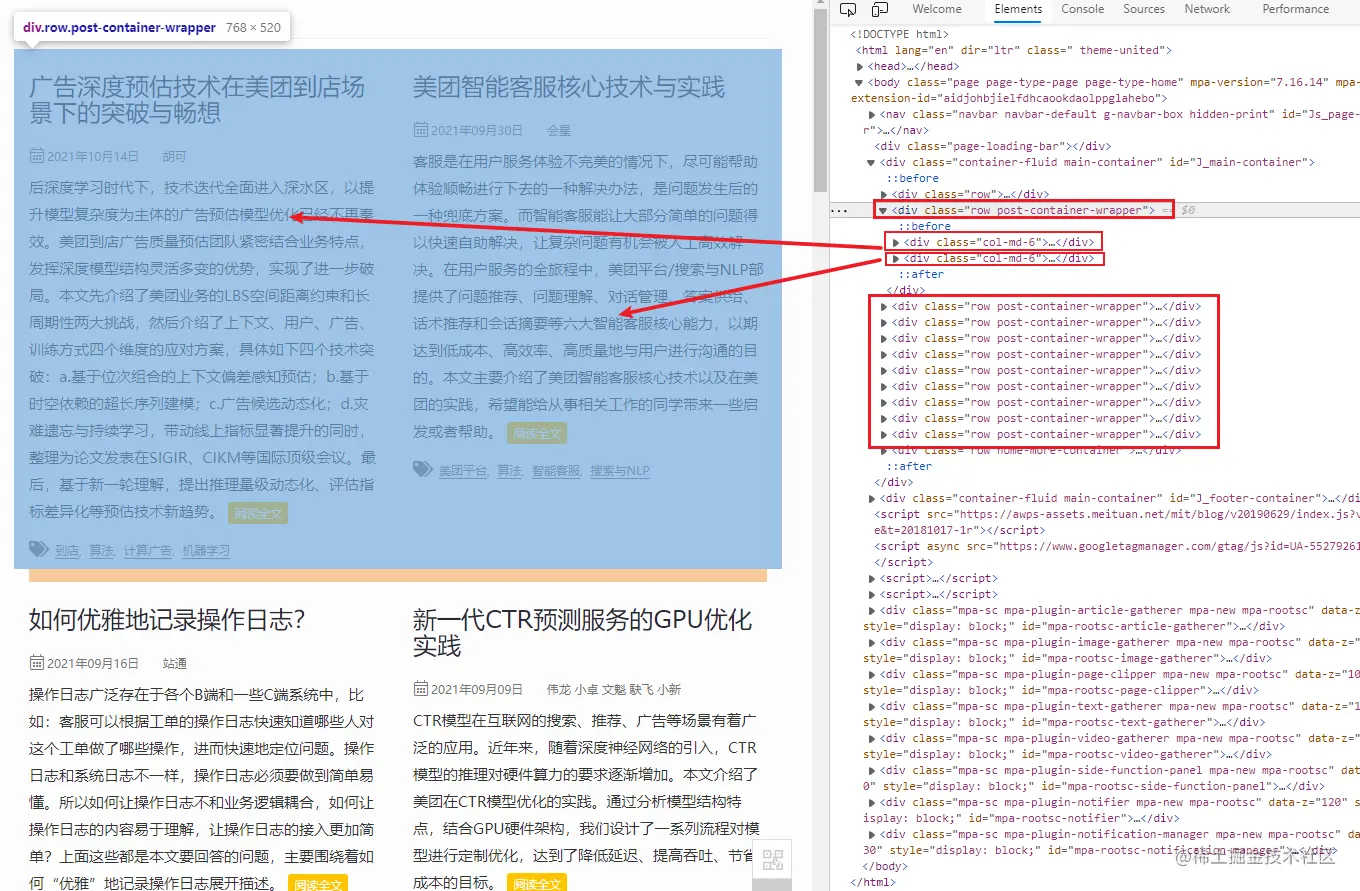
Task: Click the ellipsis beside the selected DOM node
Action: pyautogui.click(x=840, y=211)
